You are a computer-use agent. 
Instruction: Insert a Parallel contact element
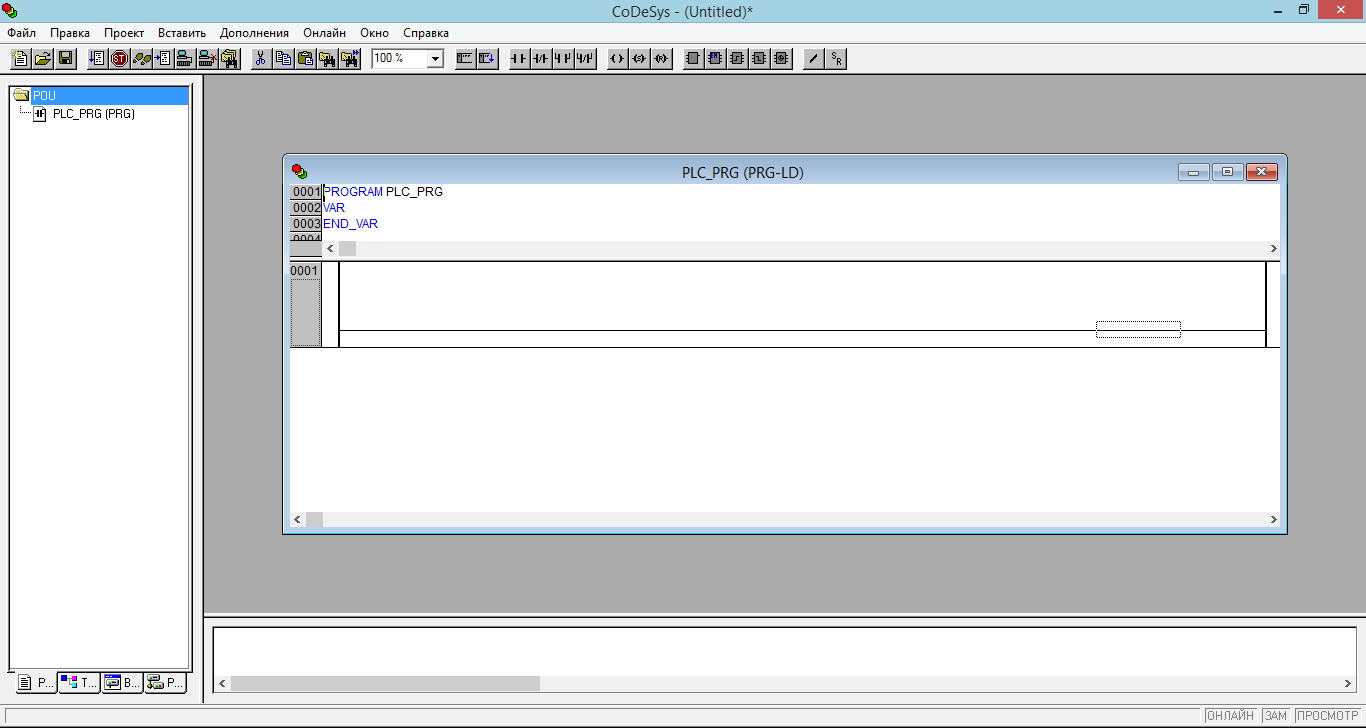point(563,59)
